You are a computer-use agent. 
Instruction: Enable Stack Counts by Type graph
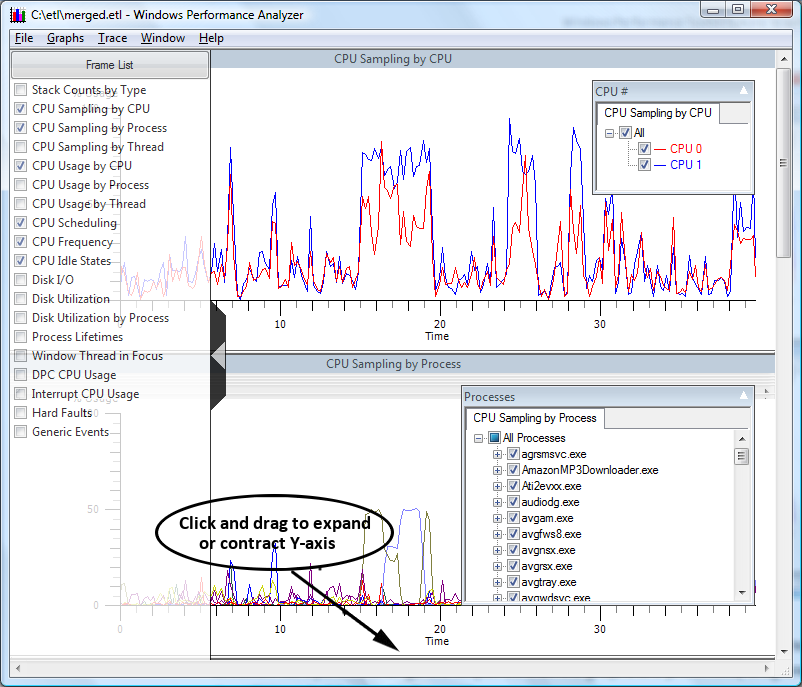pos(20,90)
